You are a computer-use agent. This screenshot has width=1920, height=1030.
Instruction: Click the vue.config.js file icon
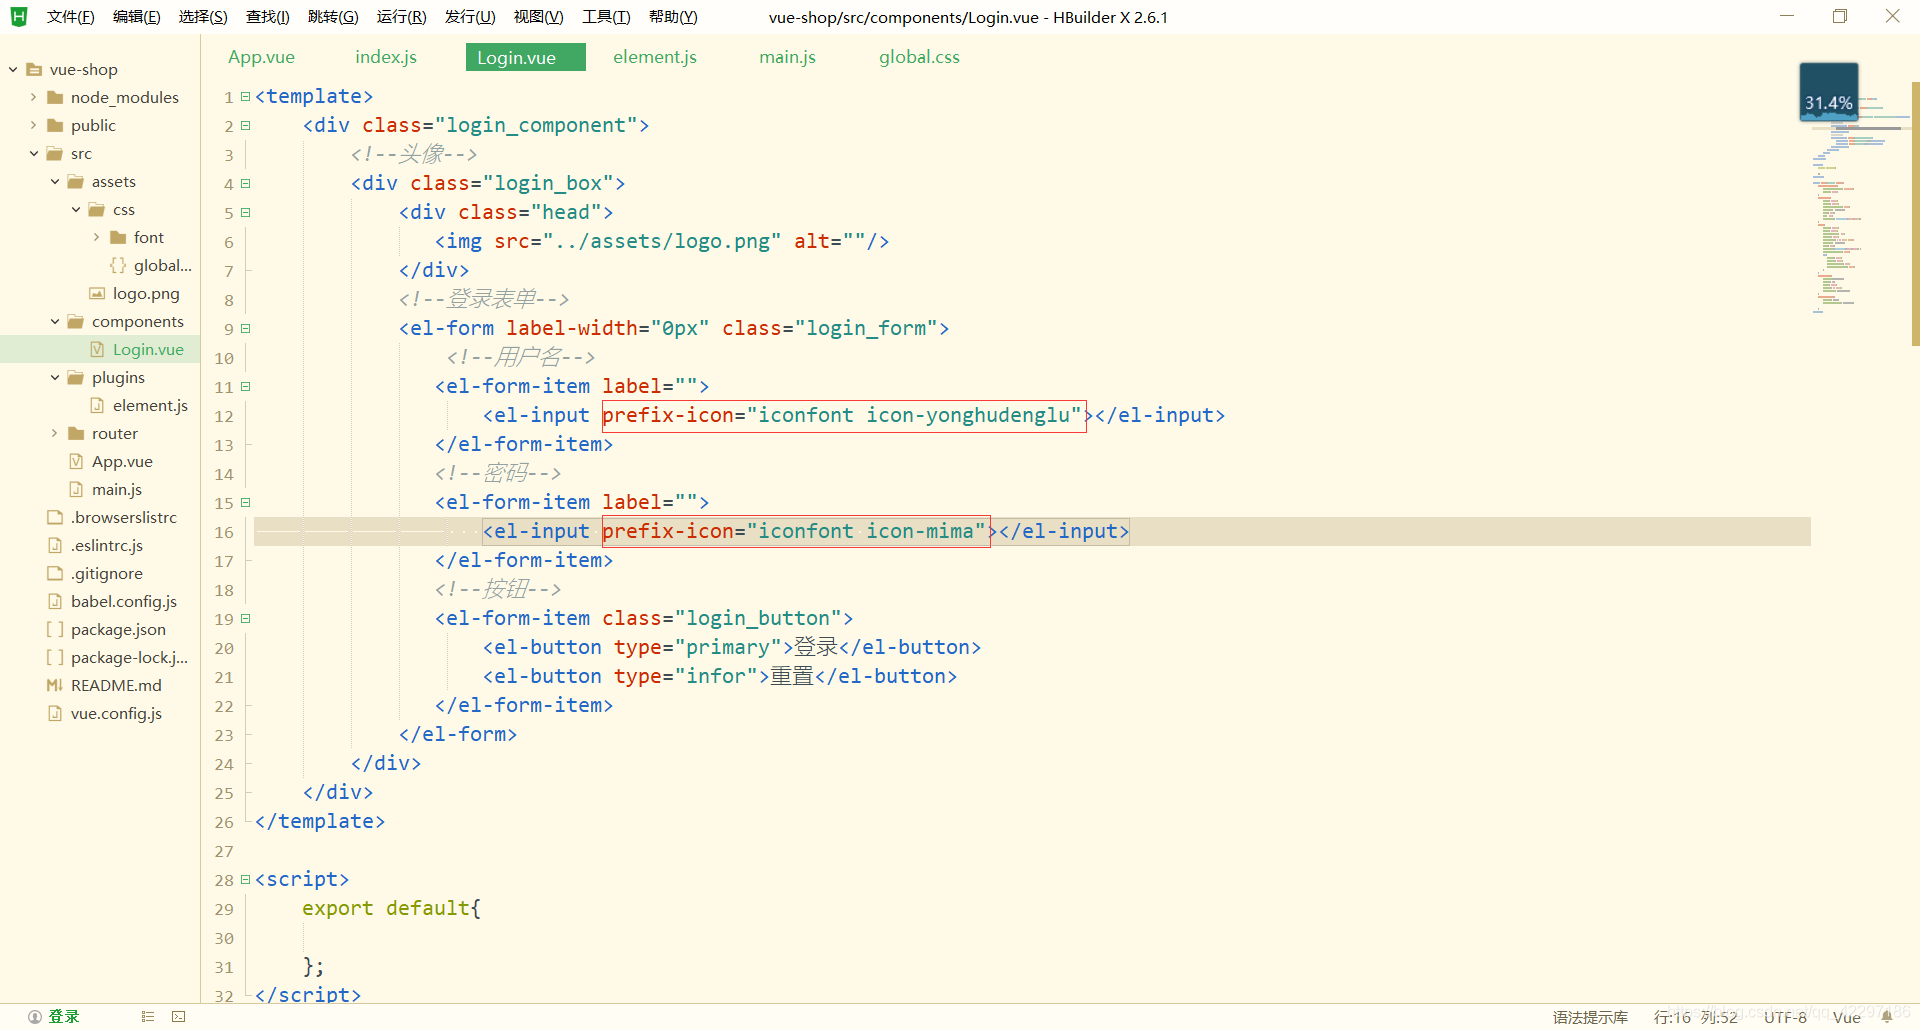55,713
